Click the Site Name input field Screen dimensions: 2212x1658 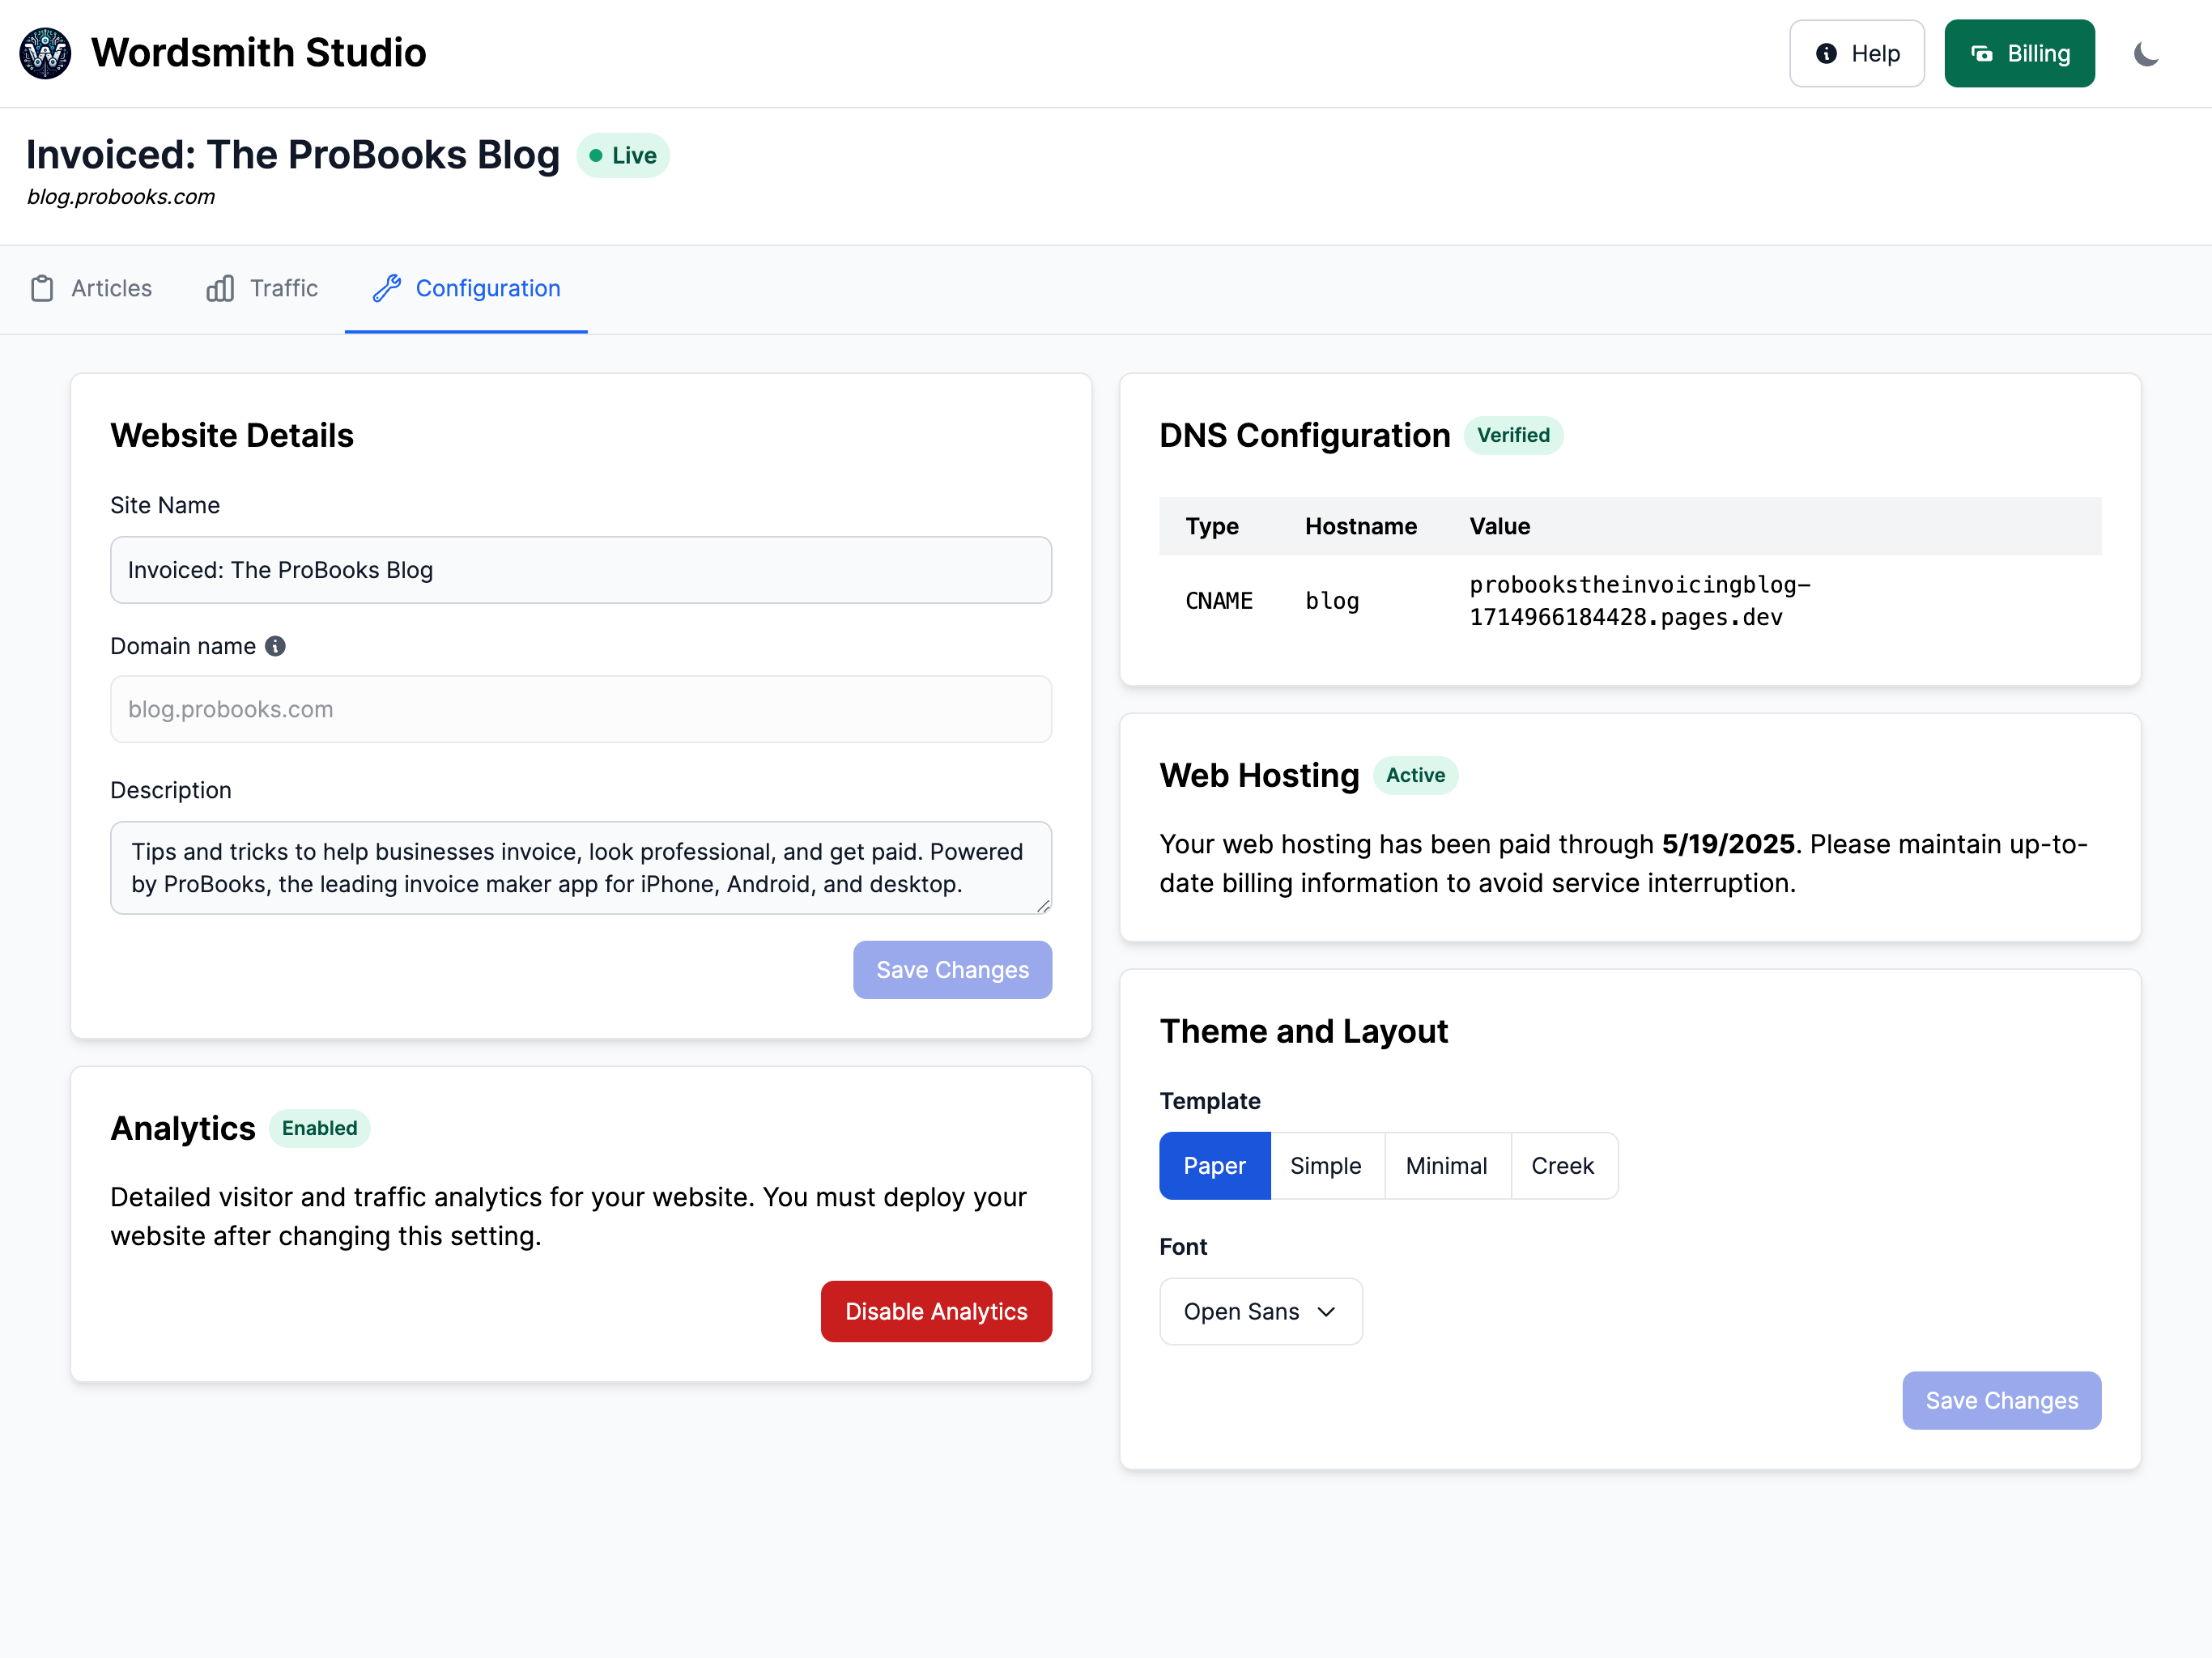tap(581, 570)
